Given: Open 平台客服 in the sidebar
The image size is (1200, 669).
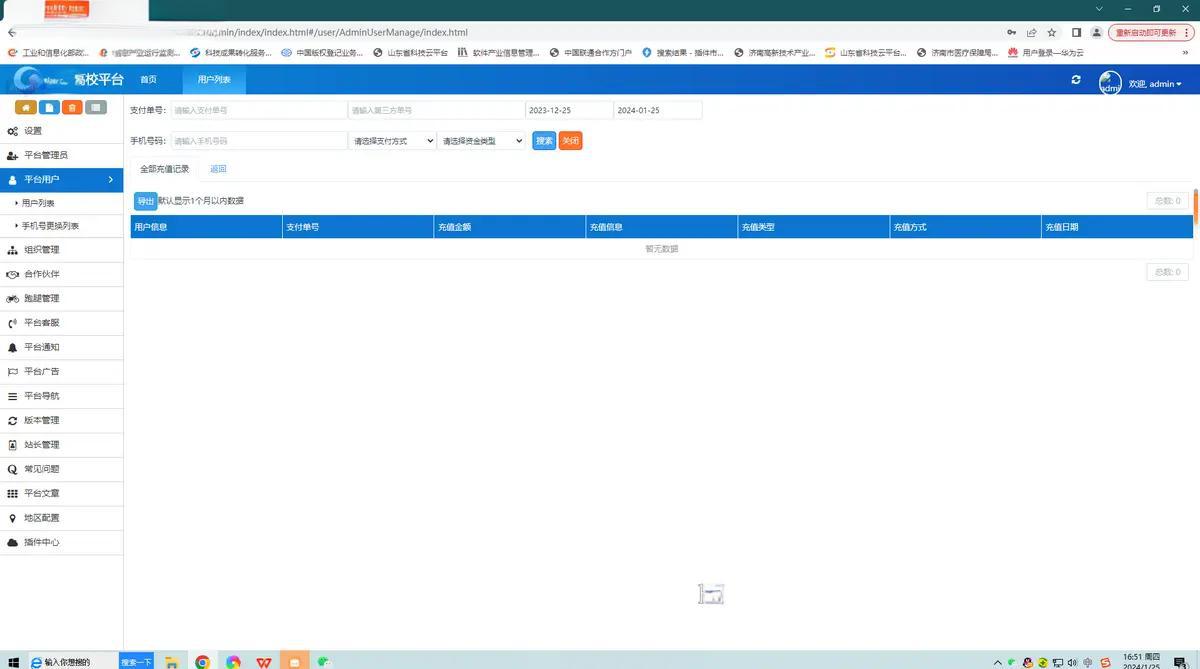Looking at the screenshot, I should pos(61,323).
